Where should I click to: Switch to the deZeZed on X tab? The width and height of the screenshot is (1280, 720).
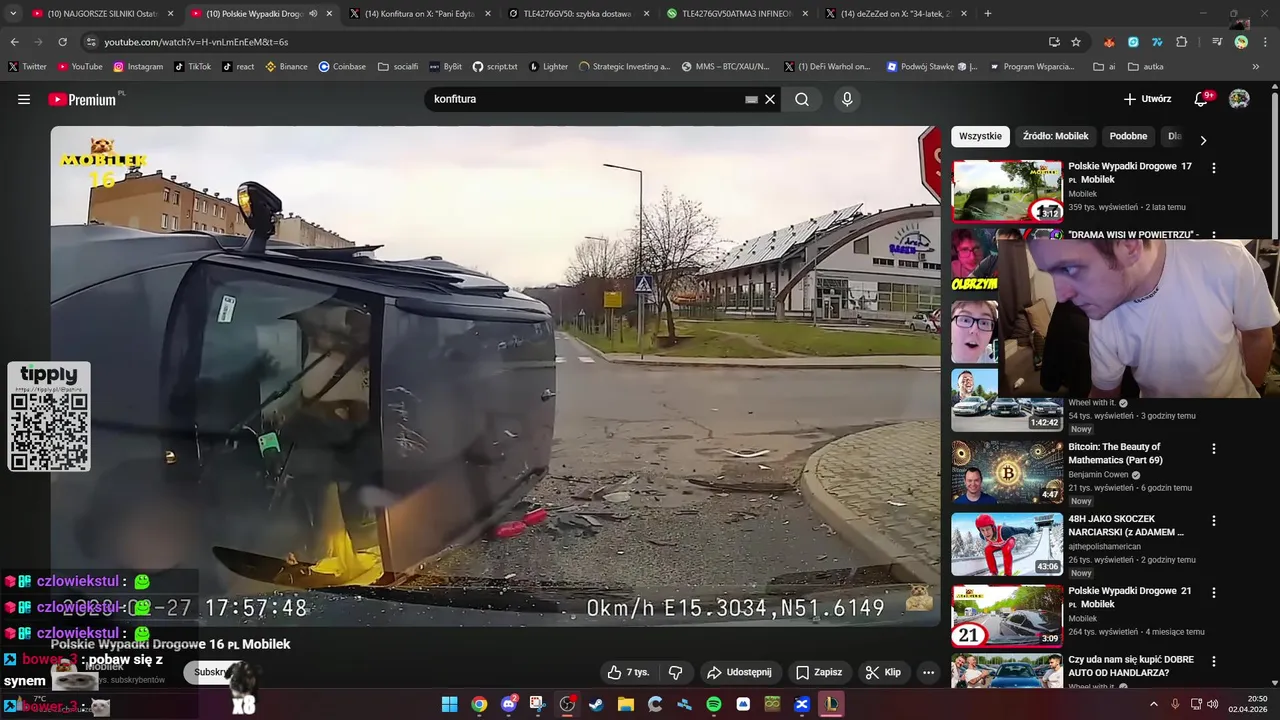[895, 14]
